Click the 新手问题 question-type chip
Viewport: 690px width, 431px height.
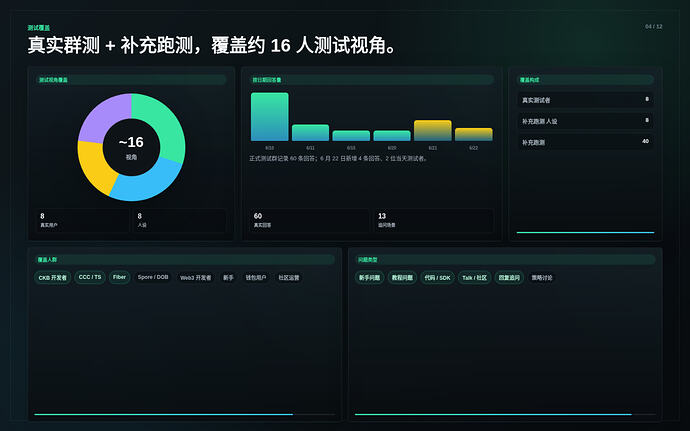370,278
